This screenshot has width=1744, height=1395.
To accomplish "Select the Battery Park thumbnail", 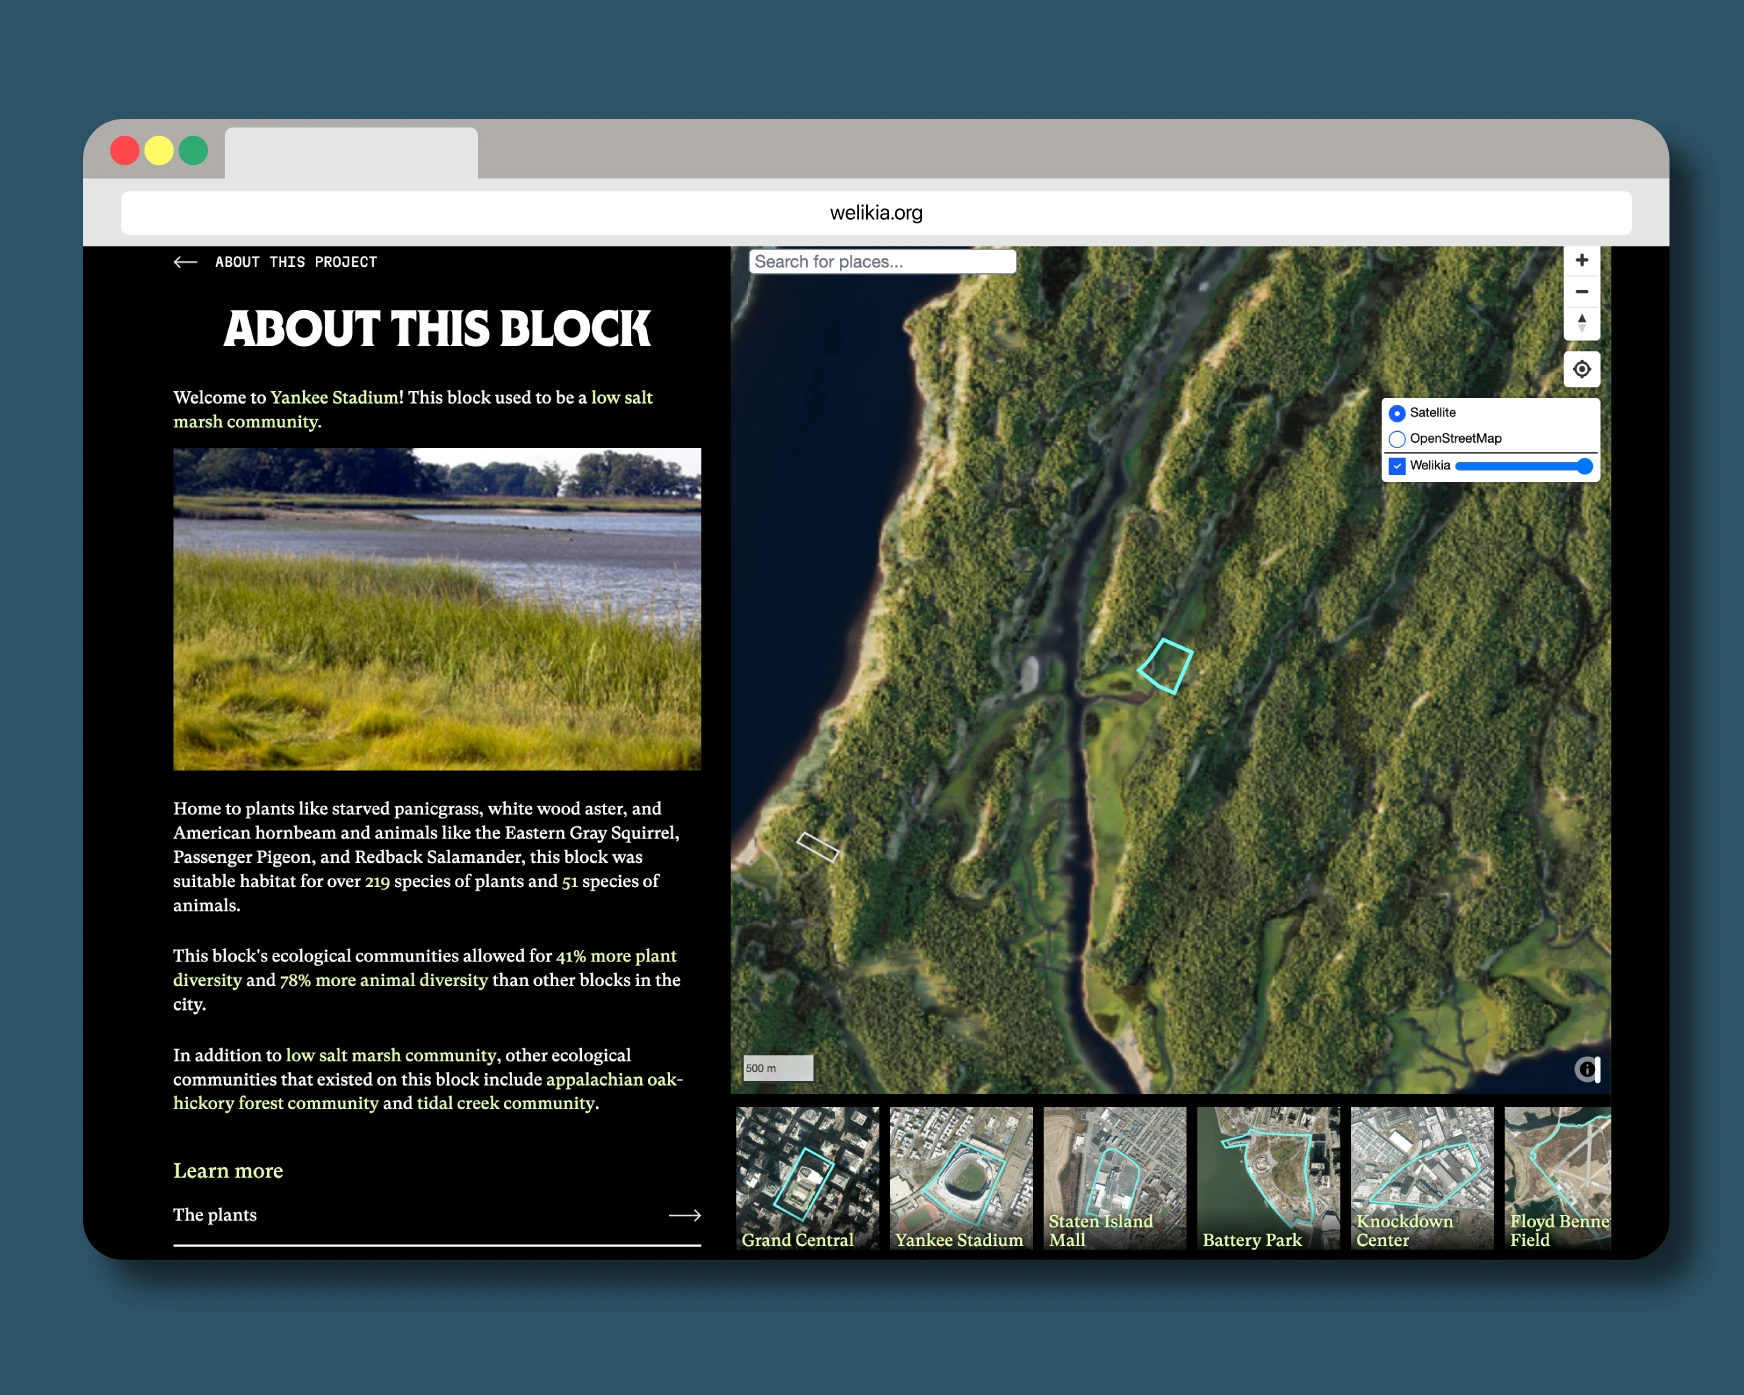I will pyautogui.click(x=1267, y=1178).
